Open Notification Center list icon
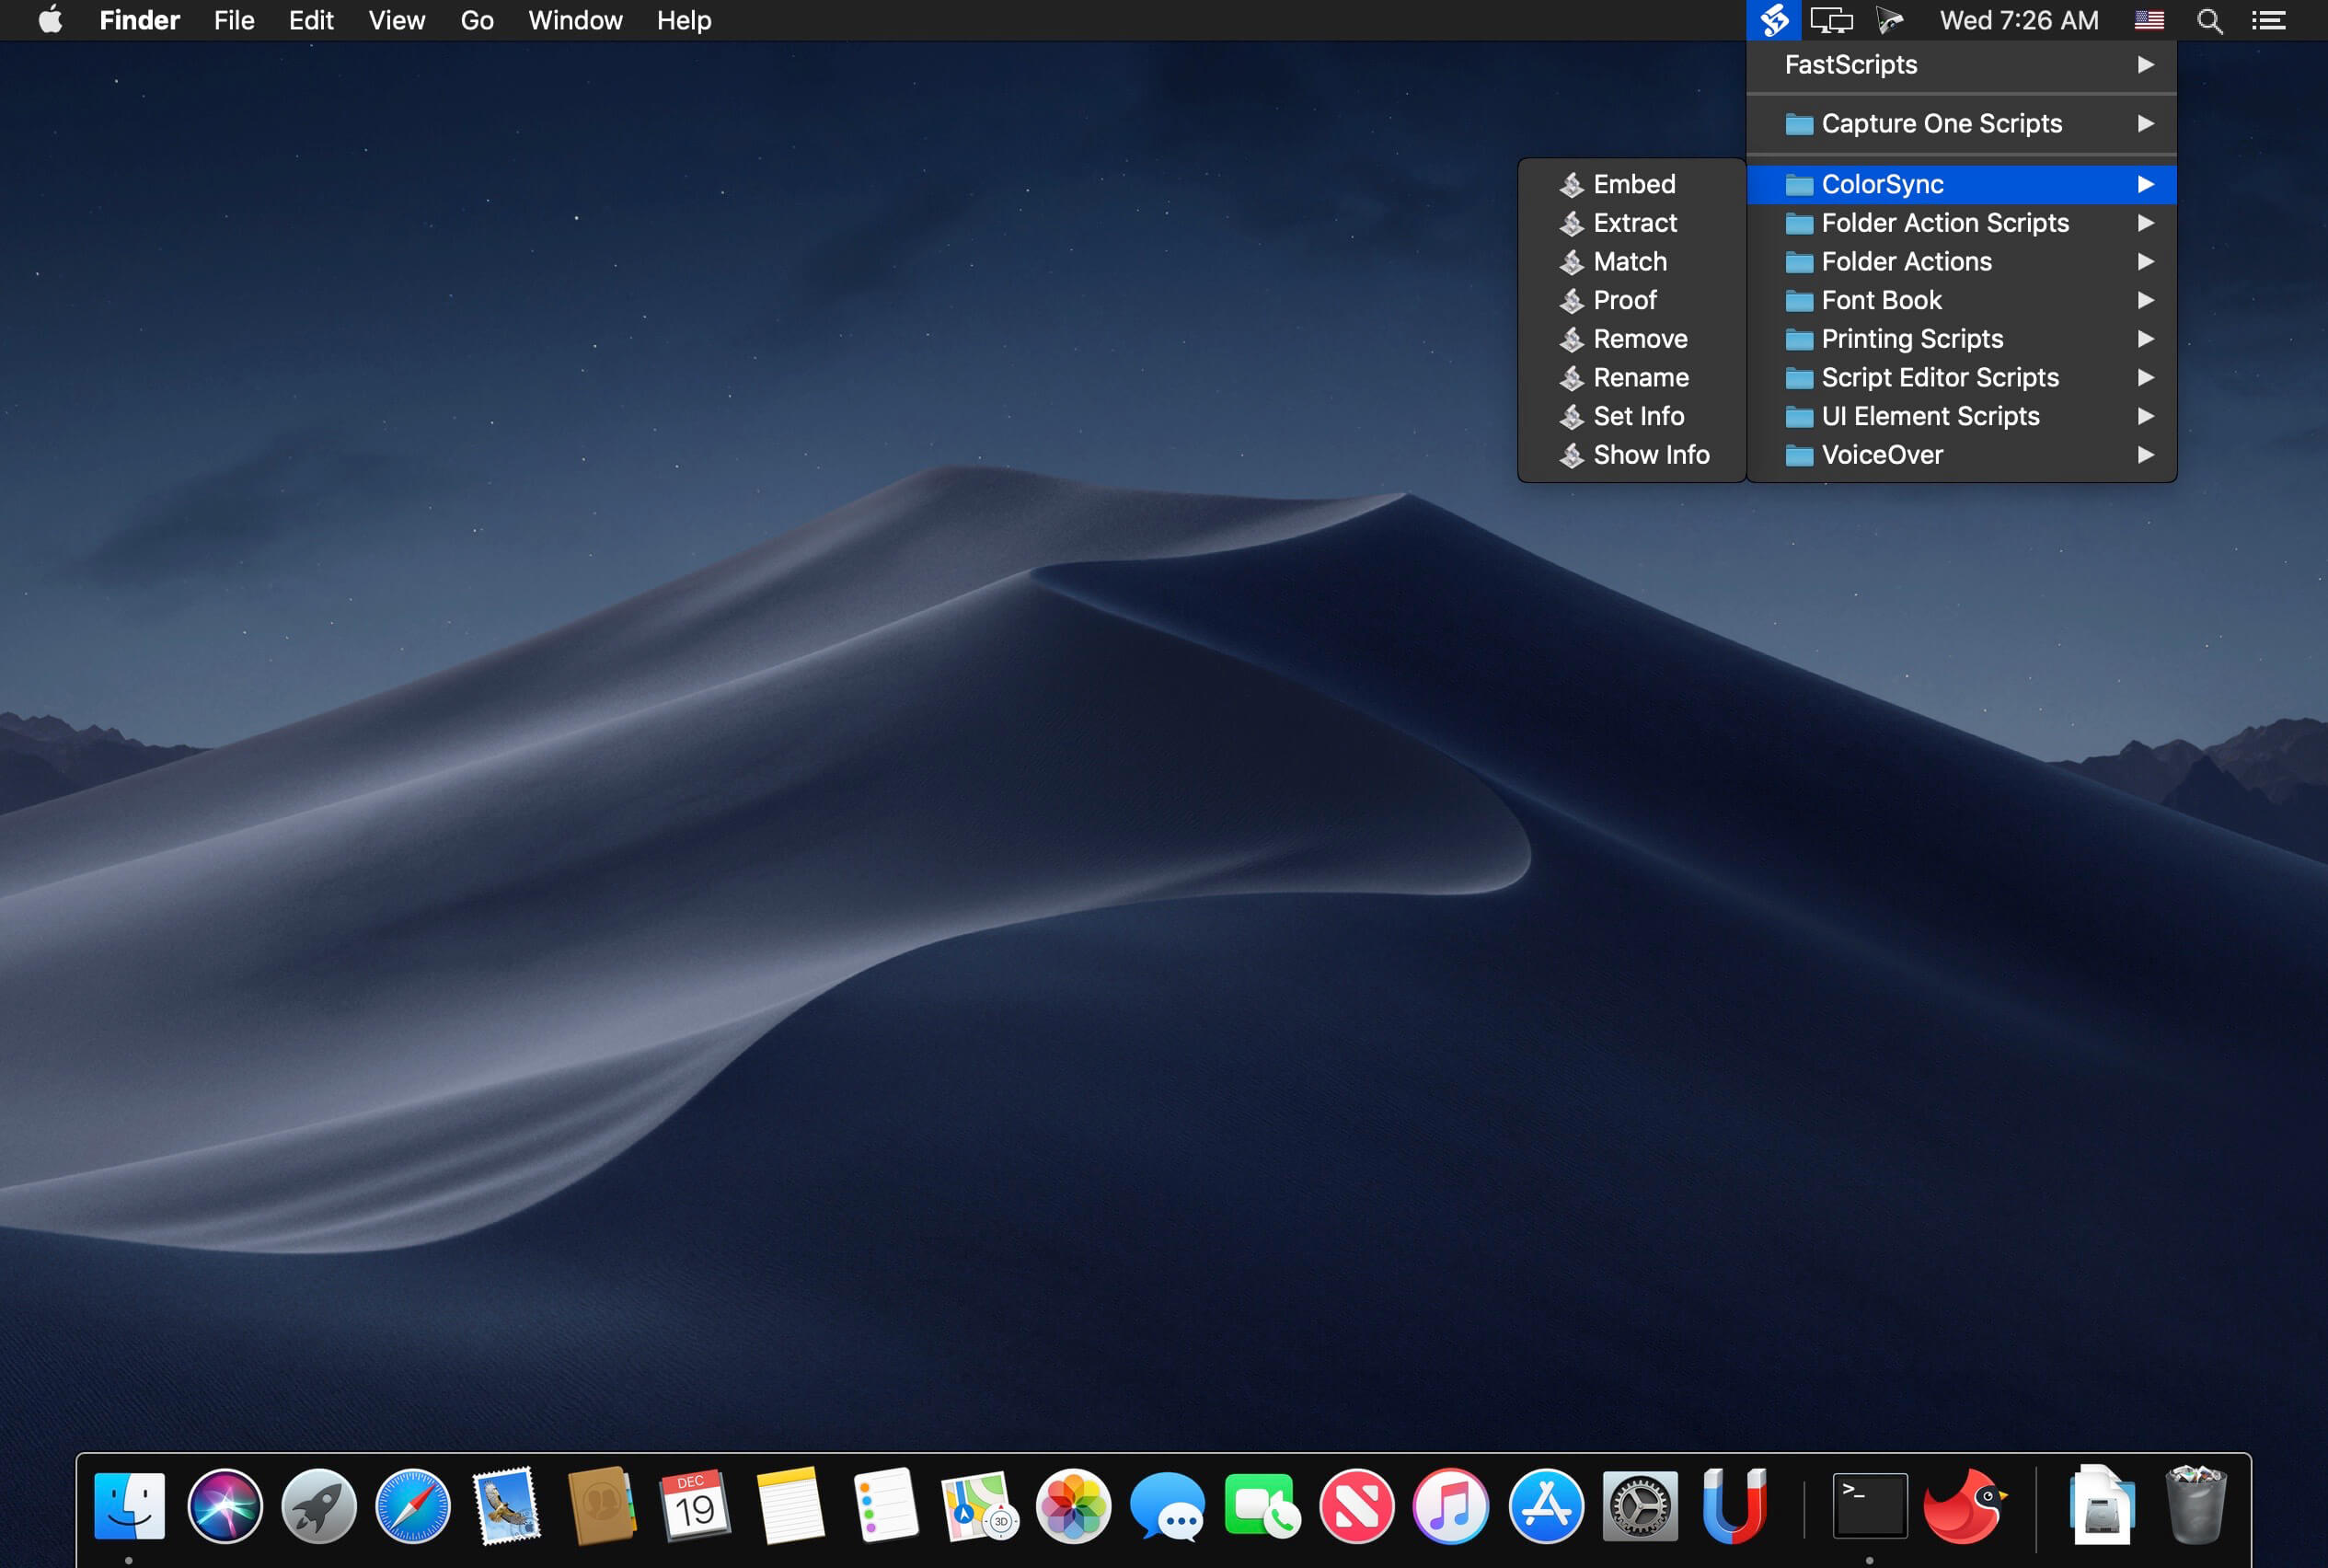Screen dimensions: 2328x1568 (2268, 21)
